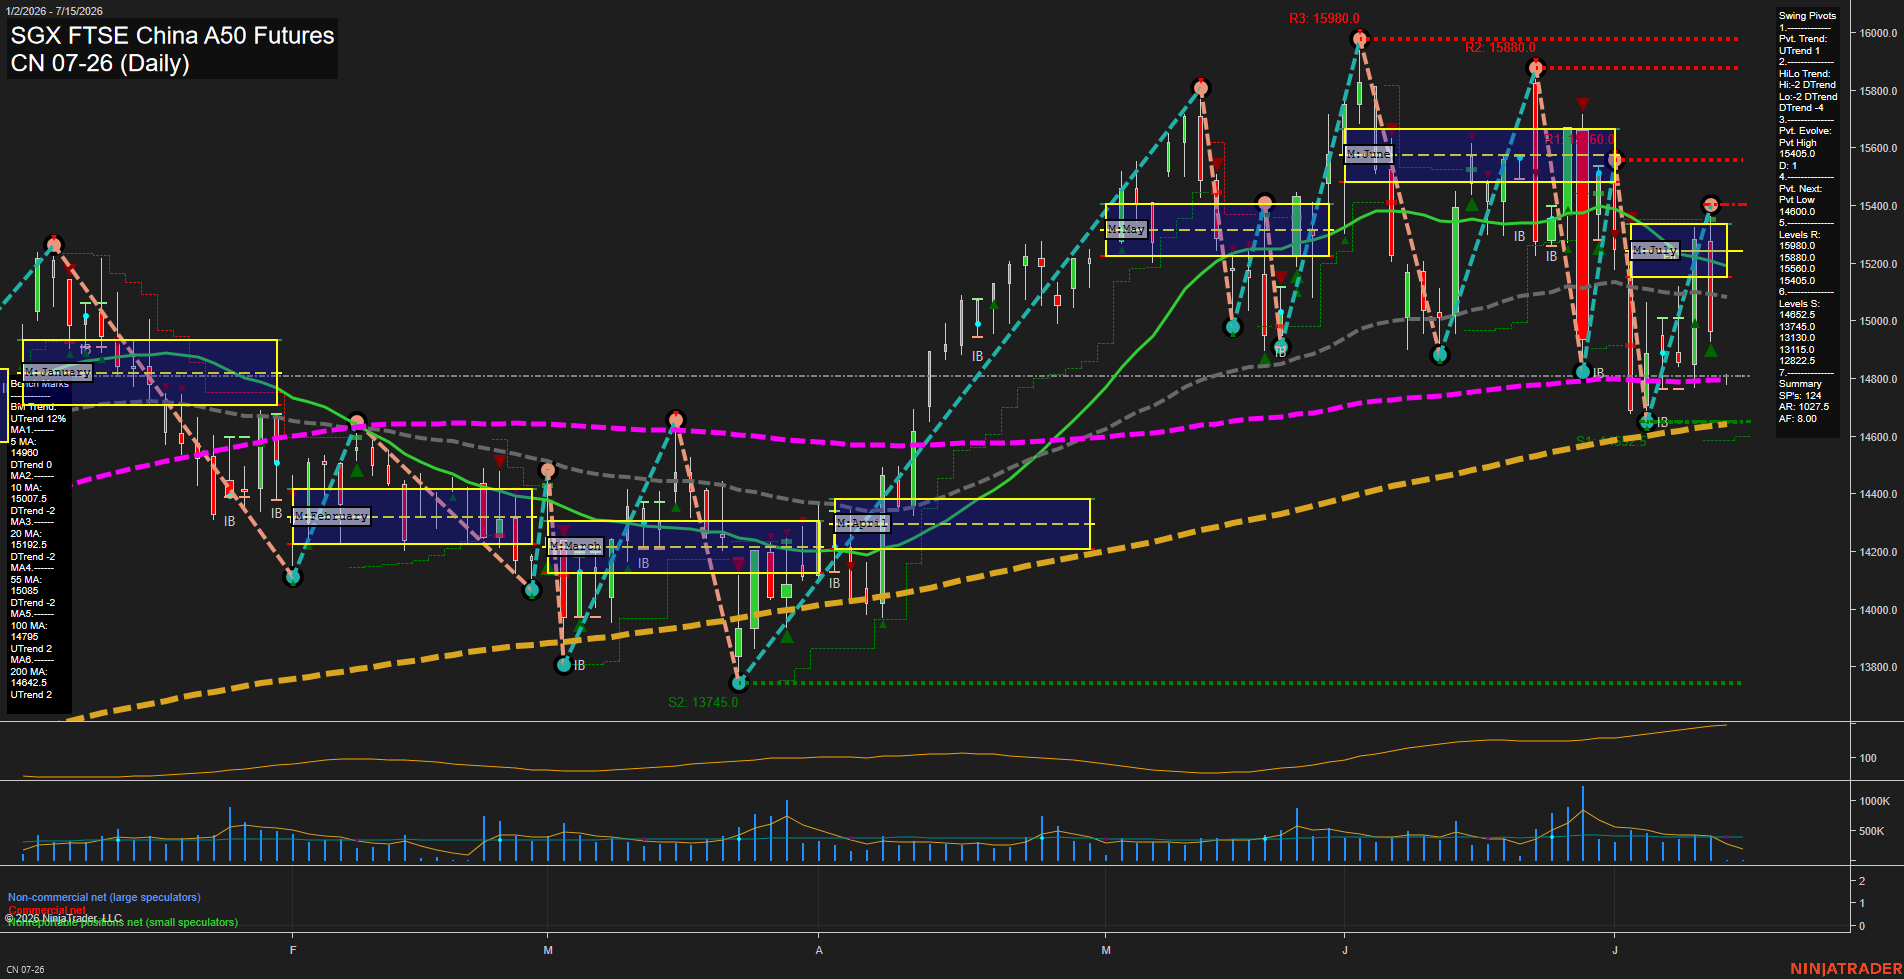1904x979 pixels.
Task: Click the 14000.0 price axis label
Action: point(1878,610)
